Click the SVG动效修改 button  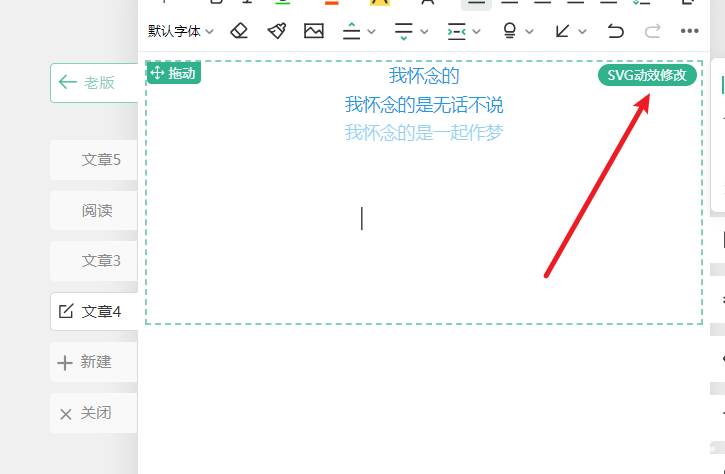point(647,76)
